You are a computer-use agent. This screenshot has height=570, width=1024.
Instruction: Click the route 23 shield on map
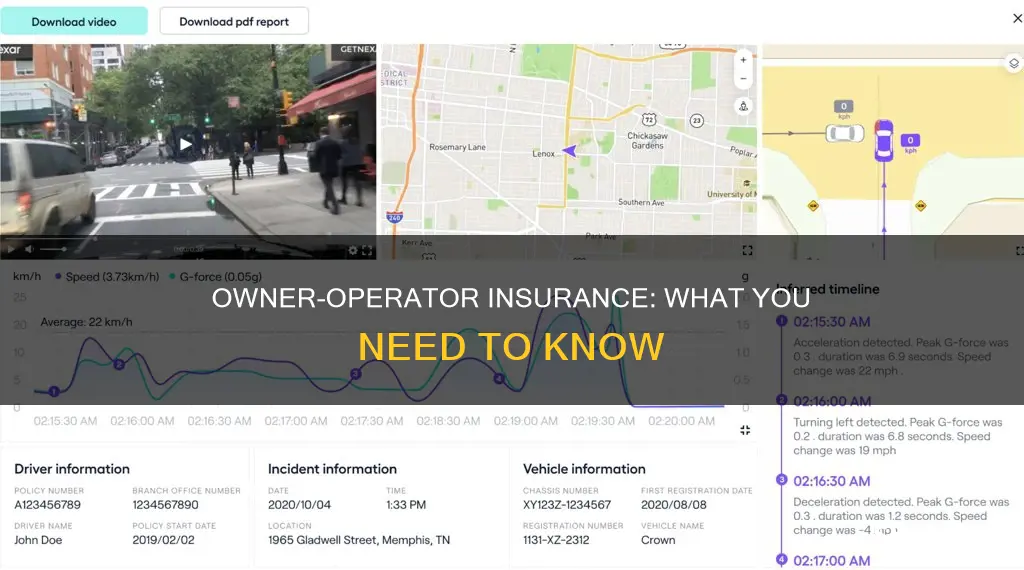pos(697,120)
